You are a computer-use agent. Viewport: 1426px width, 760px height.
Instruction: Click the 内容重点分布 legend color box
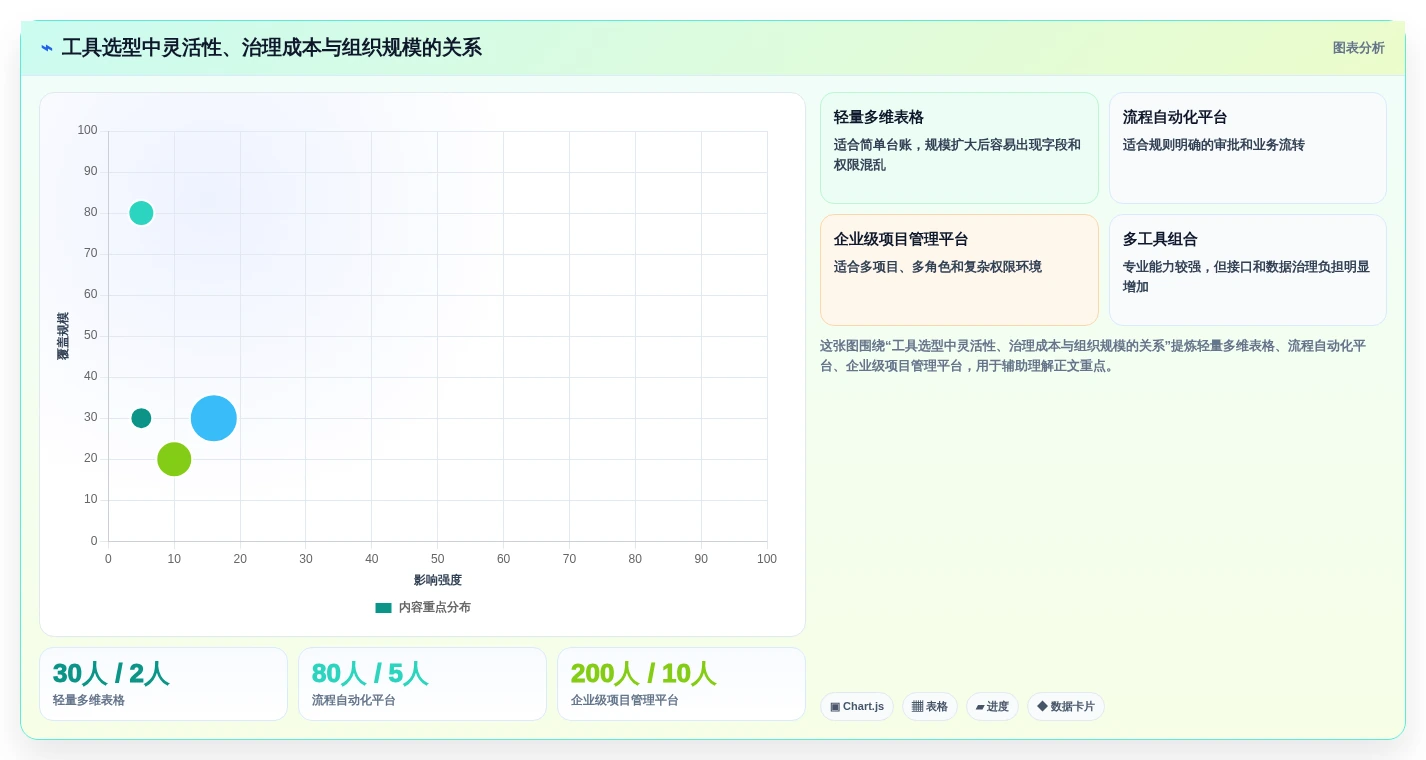383,608
